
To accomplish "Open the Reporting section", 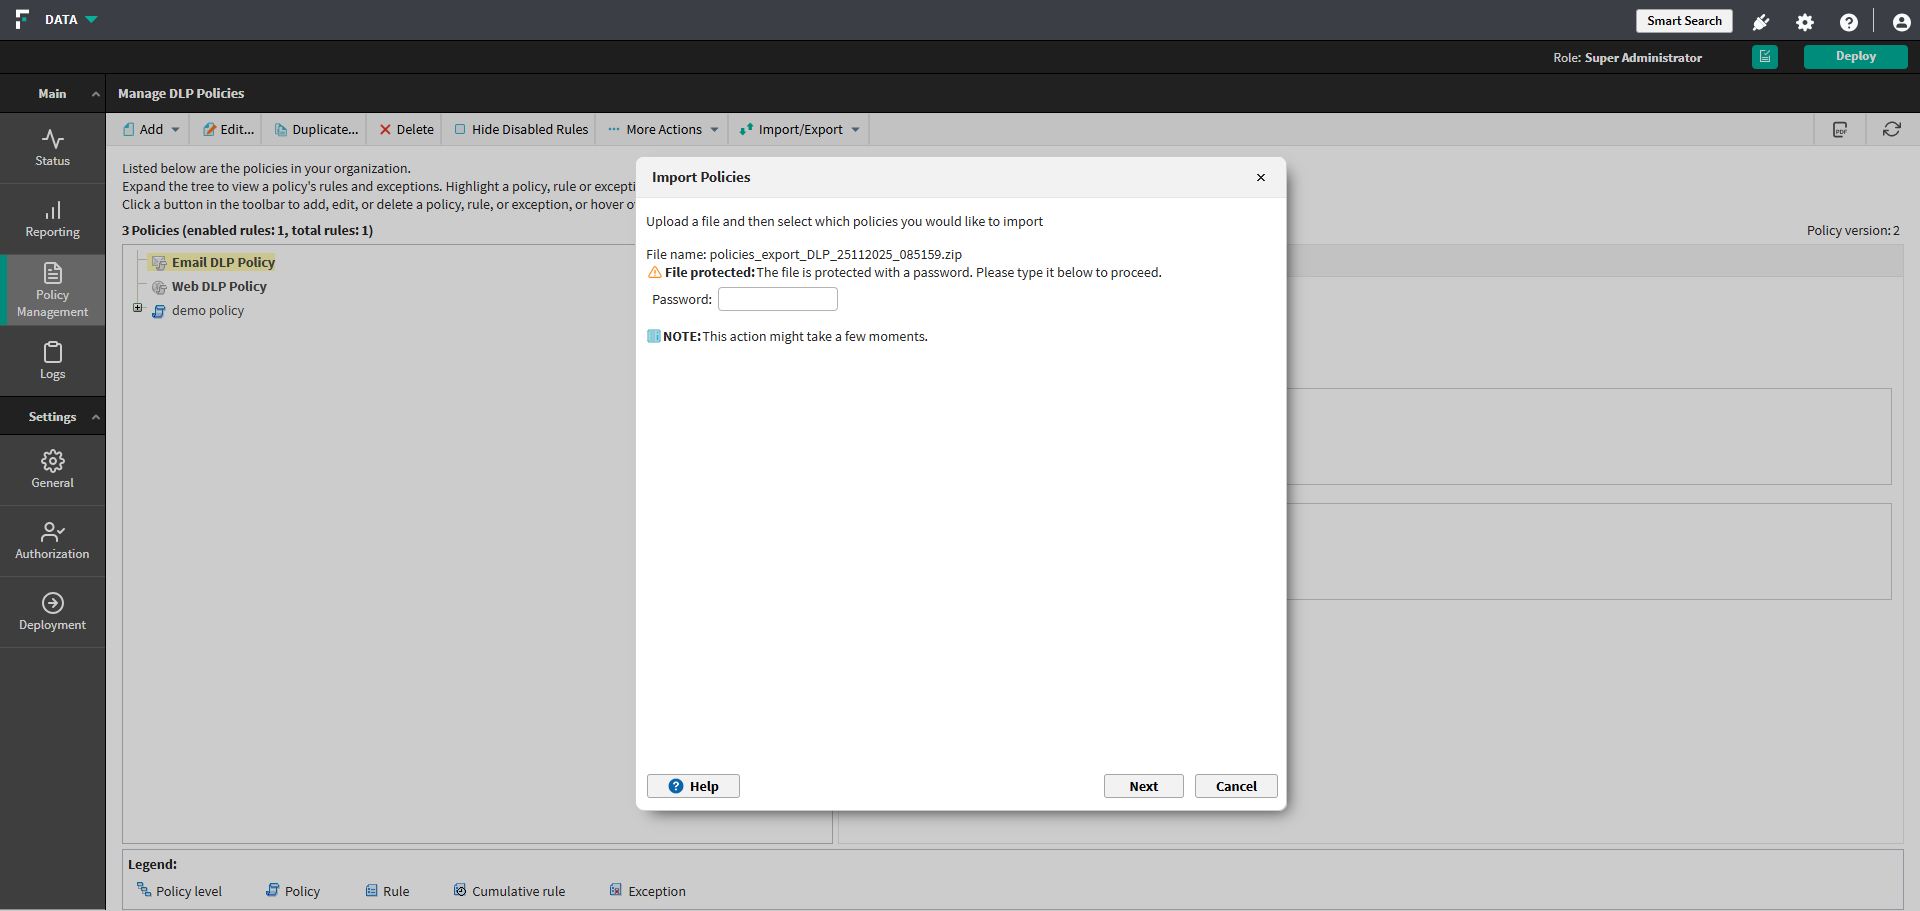I will point(52,219).
